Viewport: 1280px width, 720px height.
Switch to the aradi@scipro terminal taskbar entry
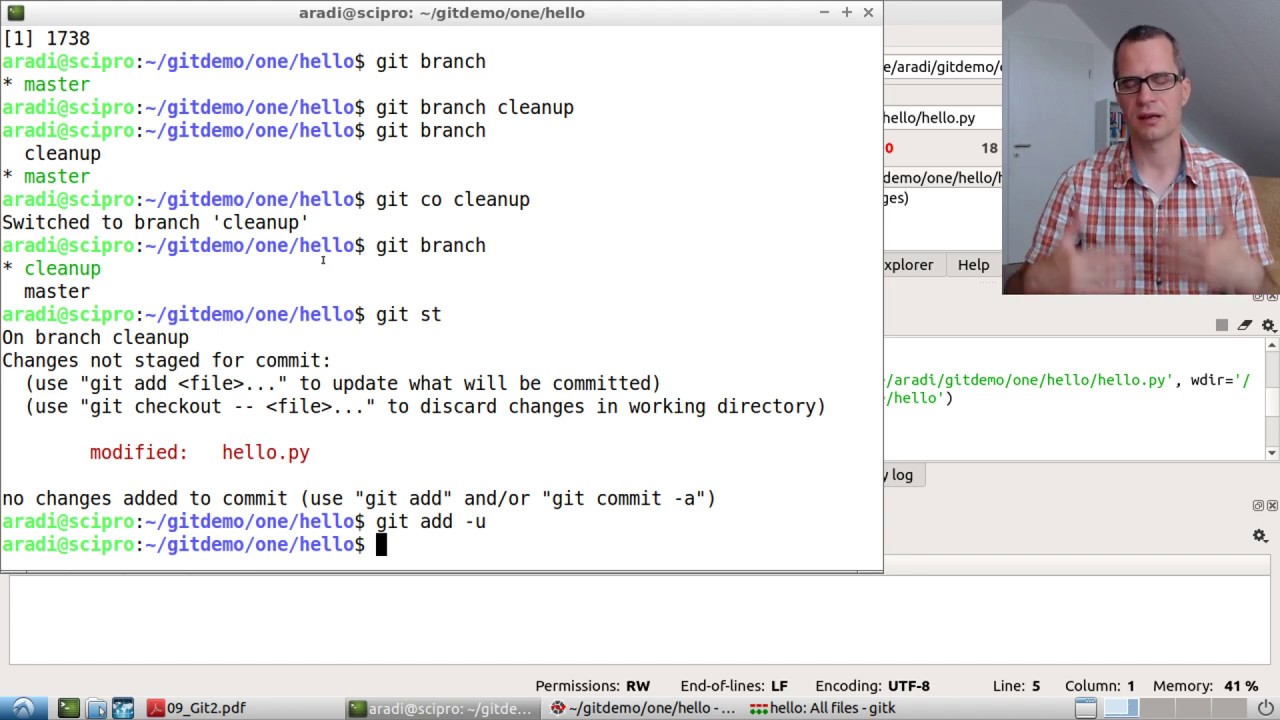point(441,708)
